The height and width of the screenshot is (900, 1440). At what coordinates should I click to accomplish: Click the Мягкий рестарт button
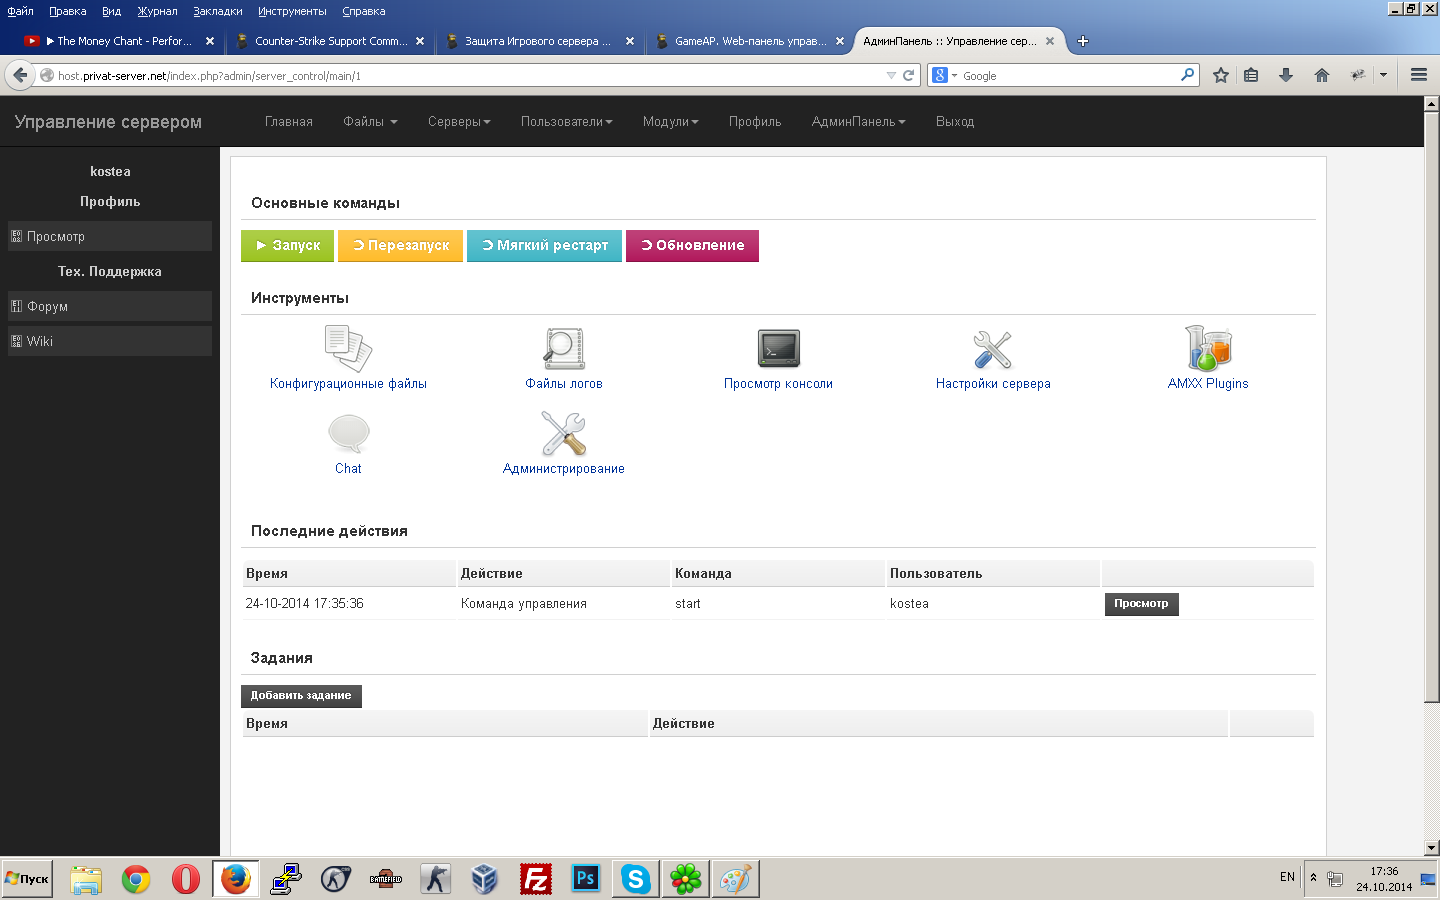(545, 246)
